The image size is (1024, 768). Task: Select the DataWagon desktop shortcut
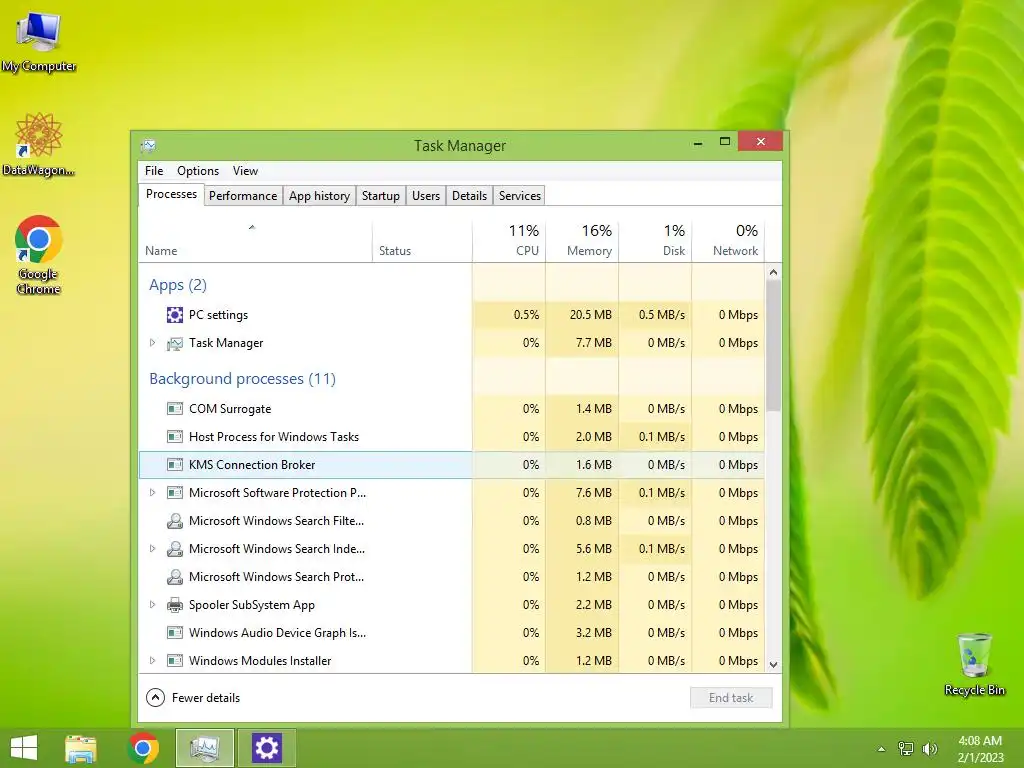[39, 144]
